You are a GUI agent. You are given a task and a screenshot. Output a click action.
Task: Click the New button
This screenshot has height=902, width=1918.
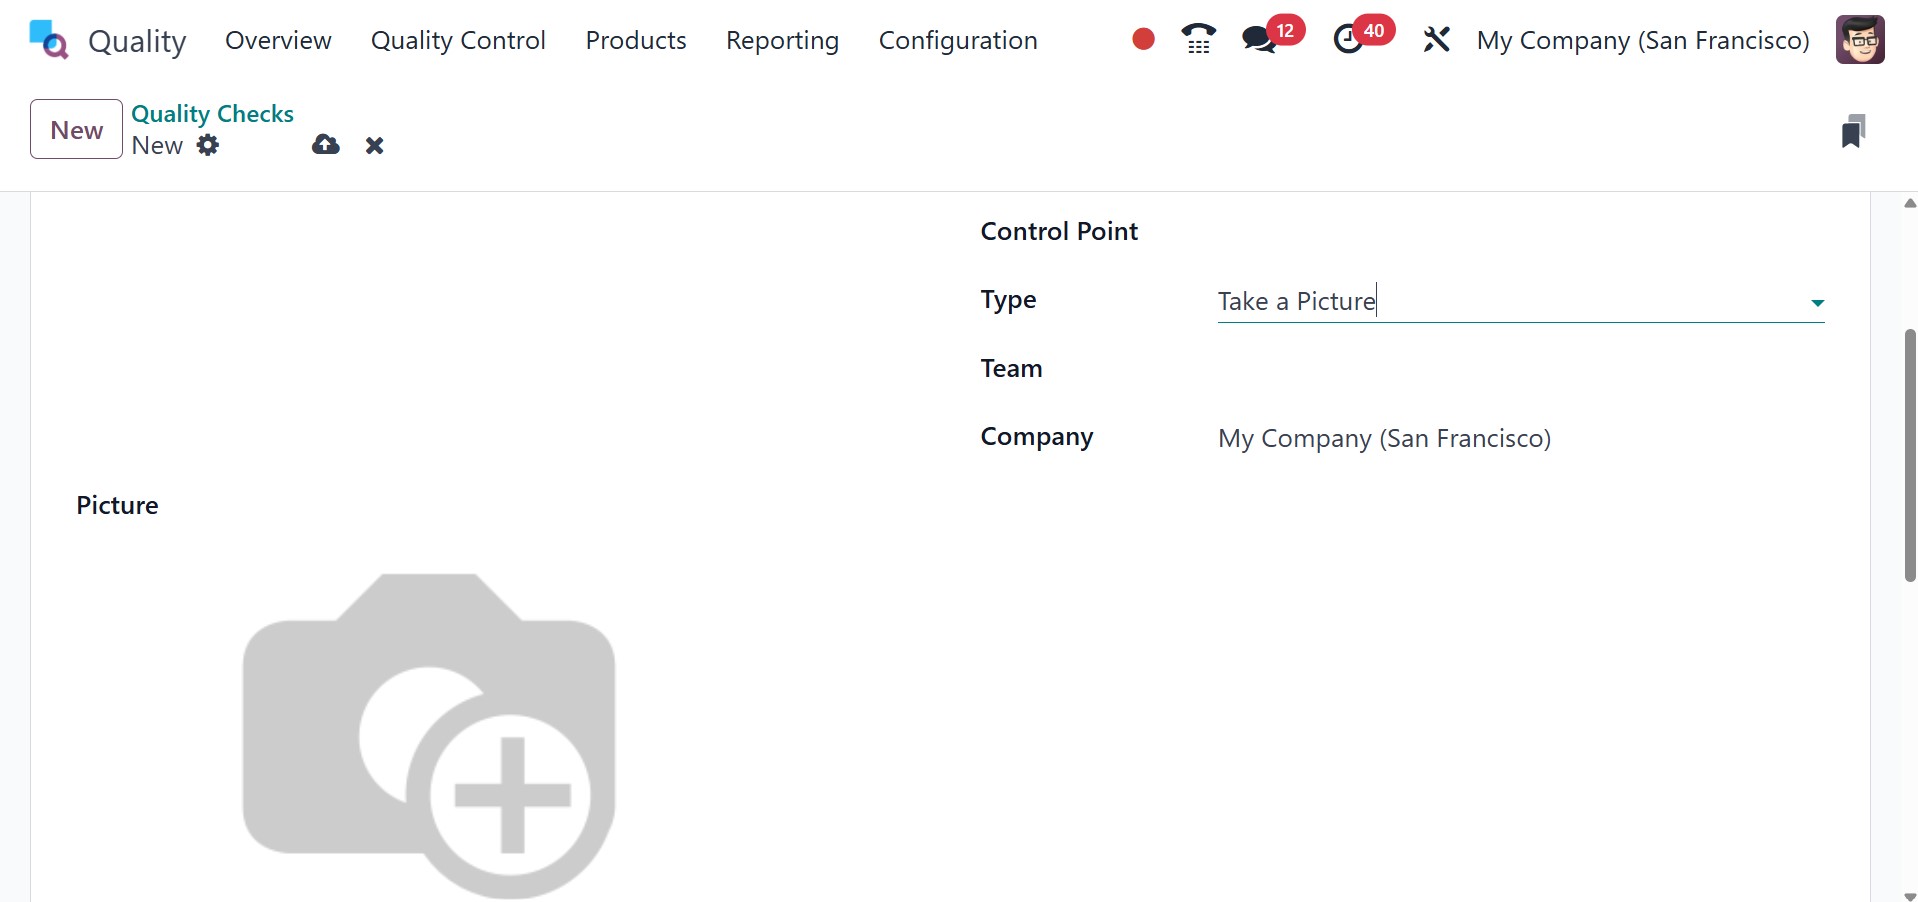click(x=76, y=129)
